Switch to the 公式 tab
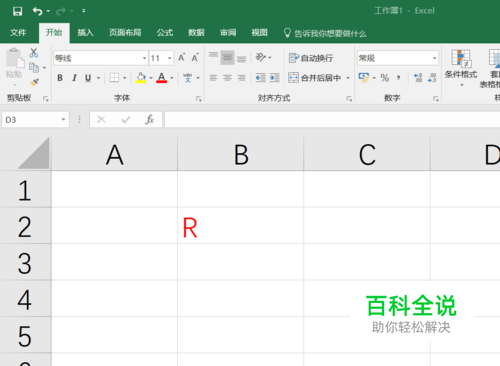 165,32
